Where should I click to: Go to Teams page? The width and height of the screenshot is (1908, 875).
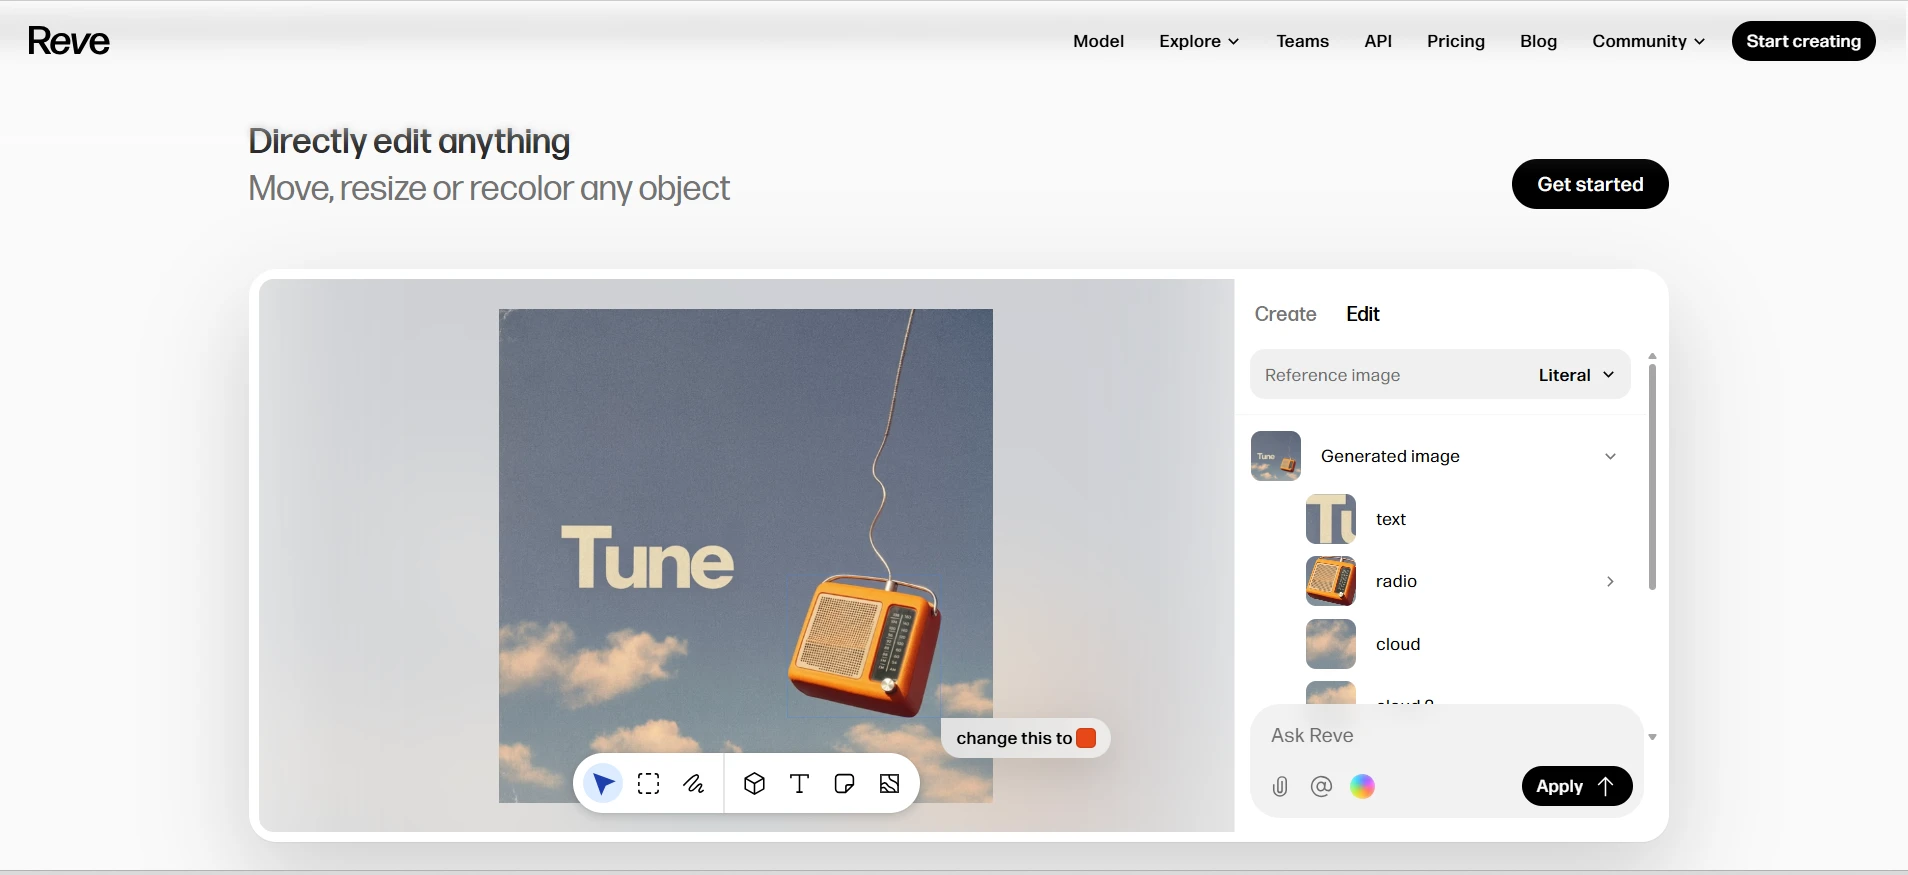tap(1302, 41)
